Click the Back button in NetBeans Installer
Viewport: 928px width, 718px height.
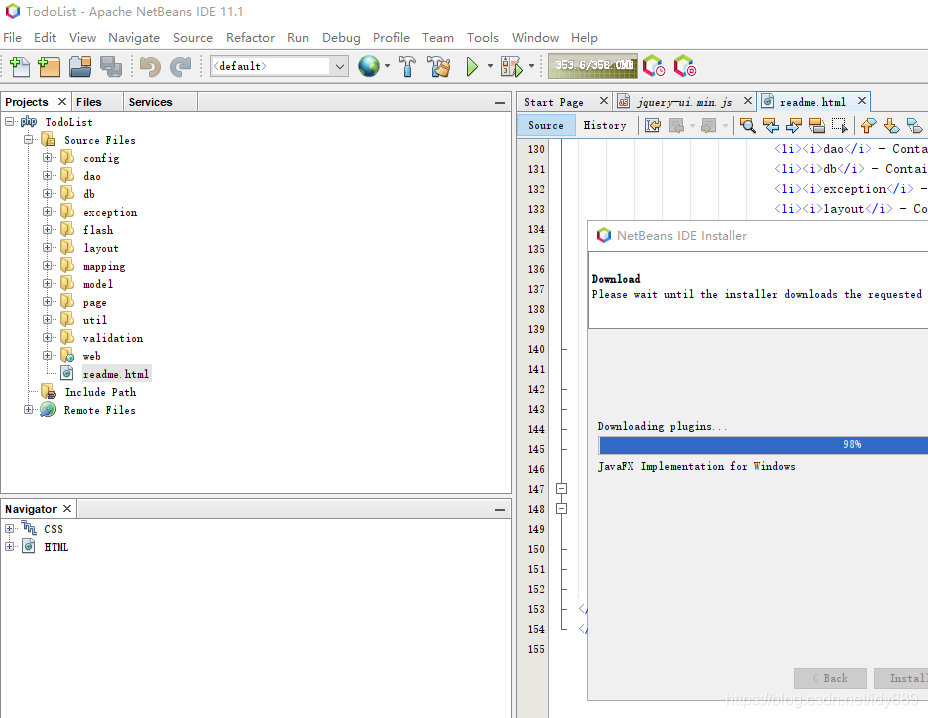click(830, 678)
